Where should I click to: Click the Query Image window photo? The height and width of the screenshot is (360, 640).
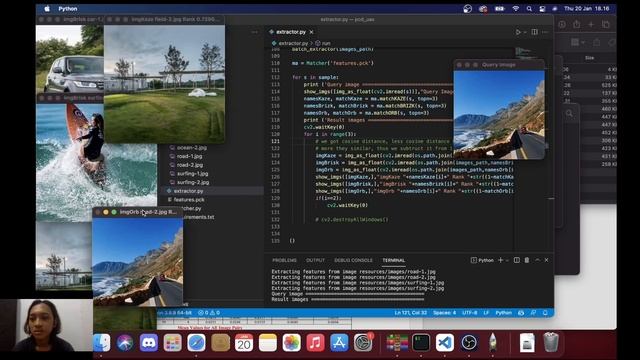499,115
